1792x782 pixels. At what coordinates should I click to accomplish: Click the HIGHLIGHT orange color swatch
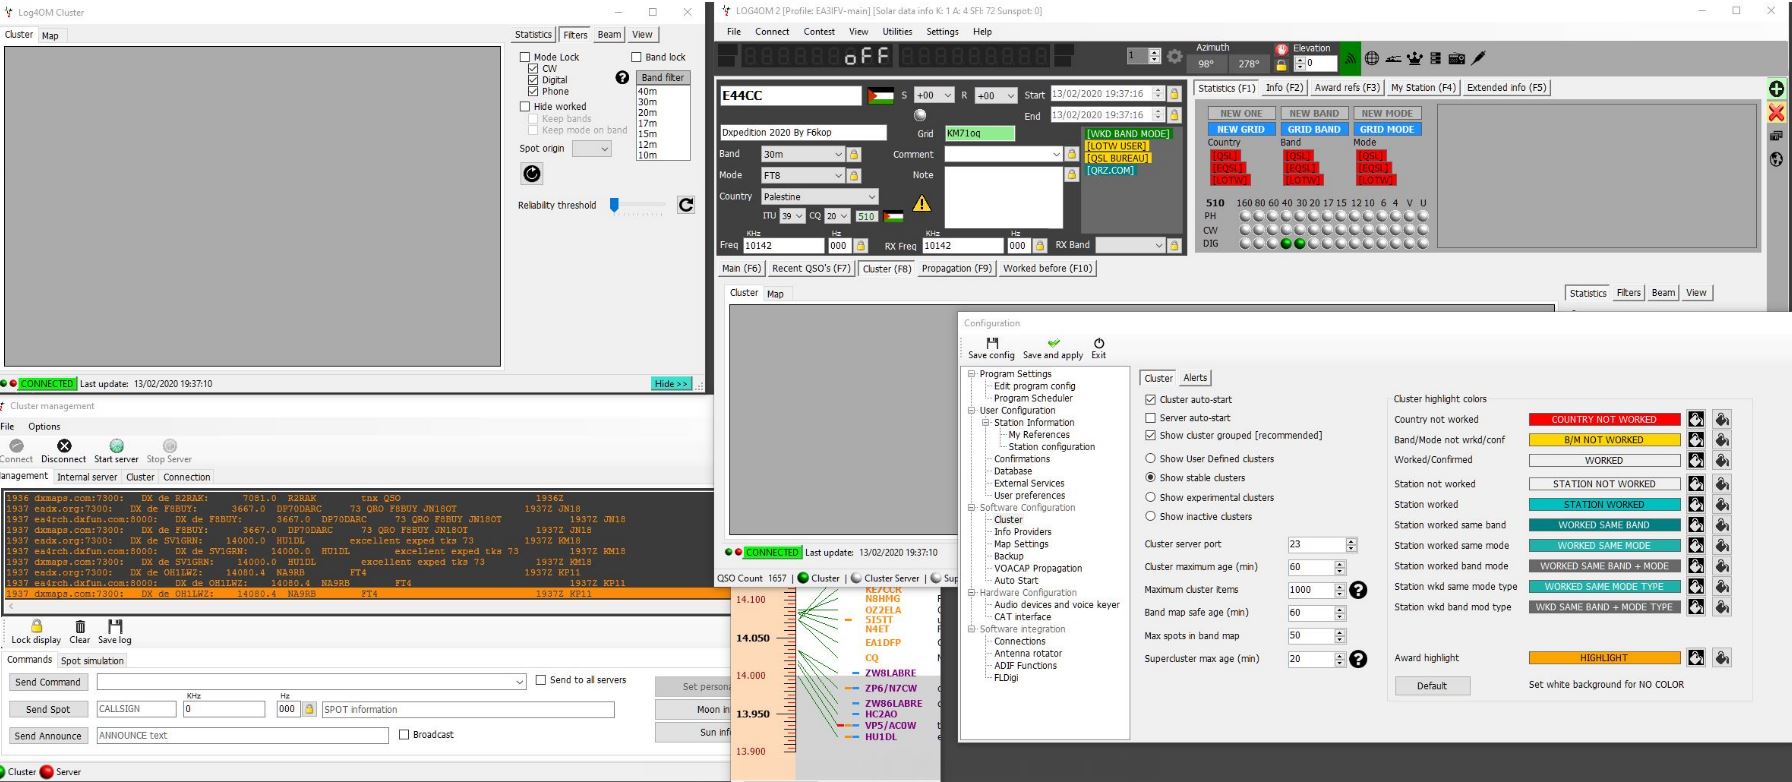[1604, 658]
